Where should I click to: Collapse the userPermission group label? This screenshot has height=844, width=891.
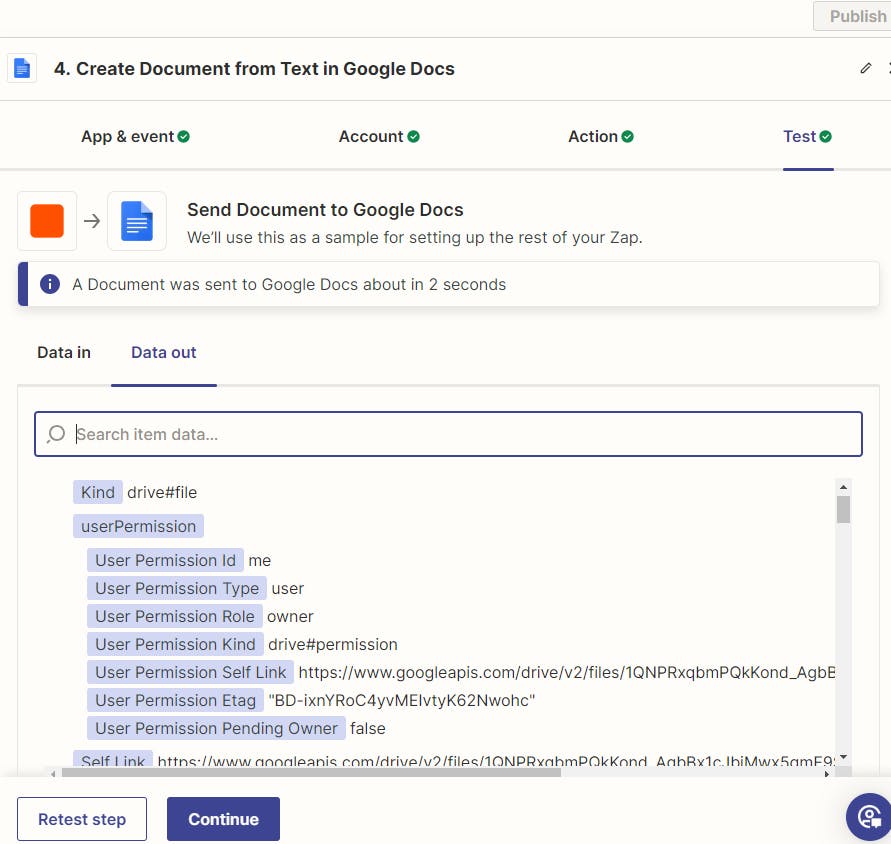coord(138,526)
